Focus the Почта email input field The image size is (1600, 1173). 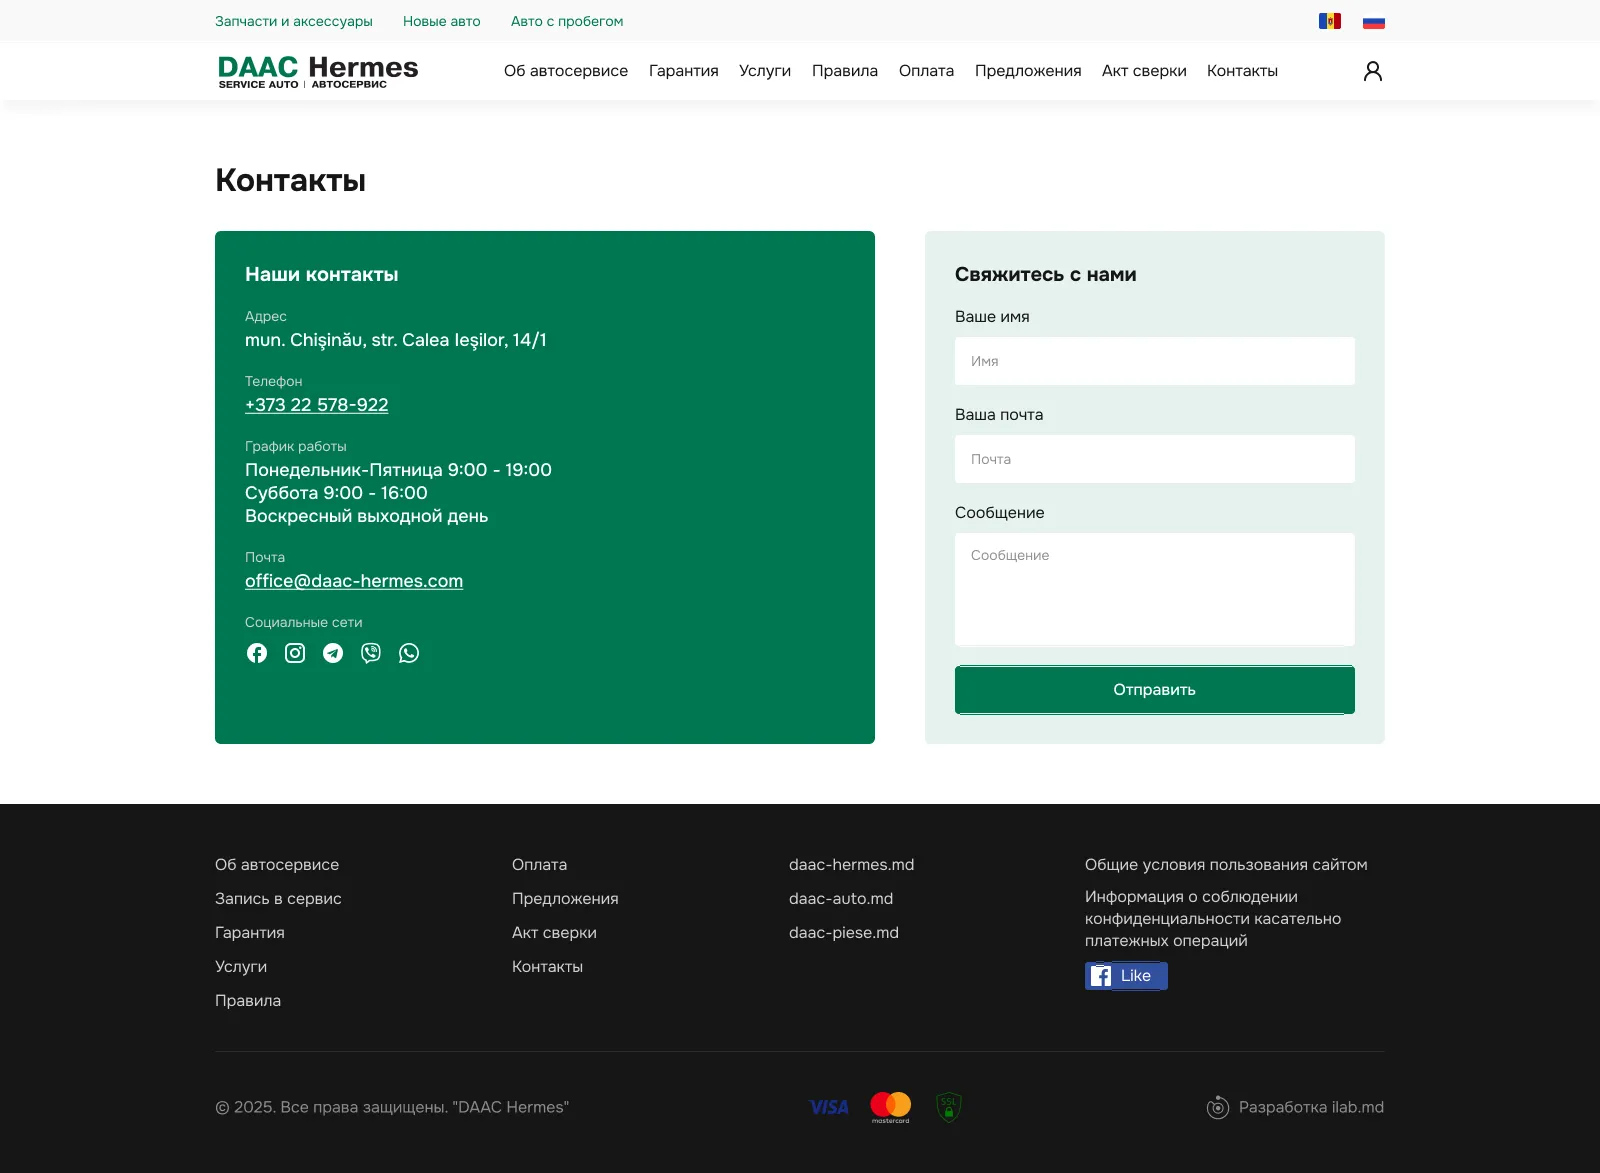tap(1154, 459)
